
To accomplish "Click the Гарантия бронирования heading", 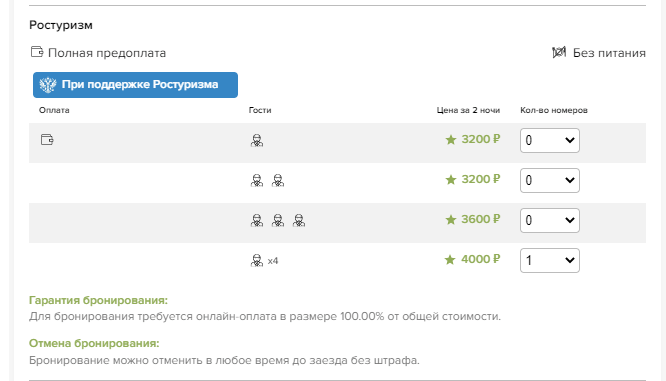I will pyautogui.click(x=98, y=300).
